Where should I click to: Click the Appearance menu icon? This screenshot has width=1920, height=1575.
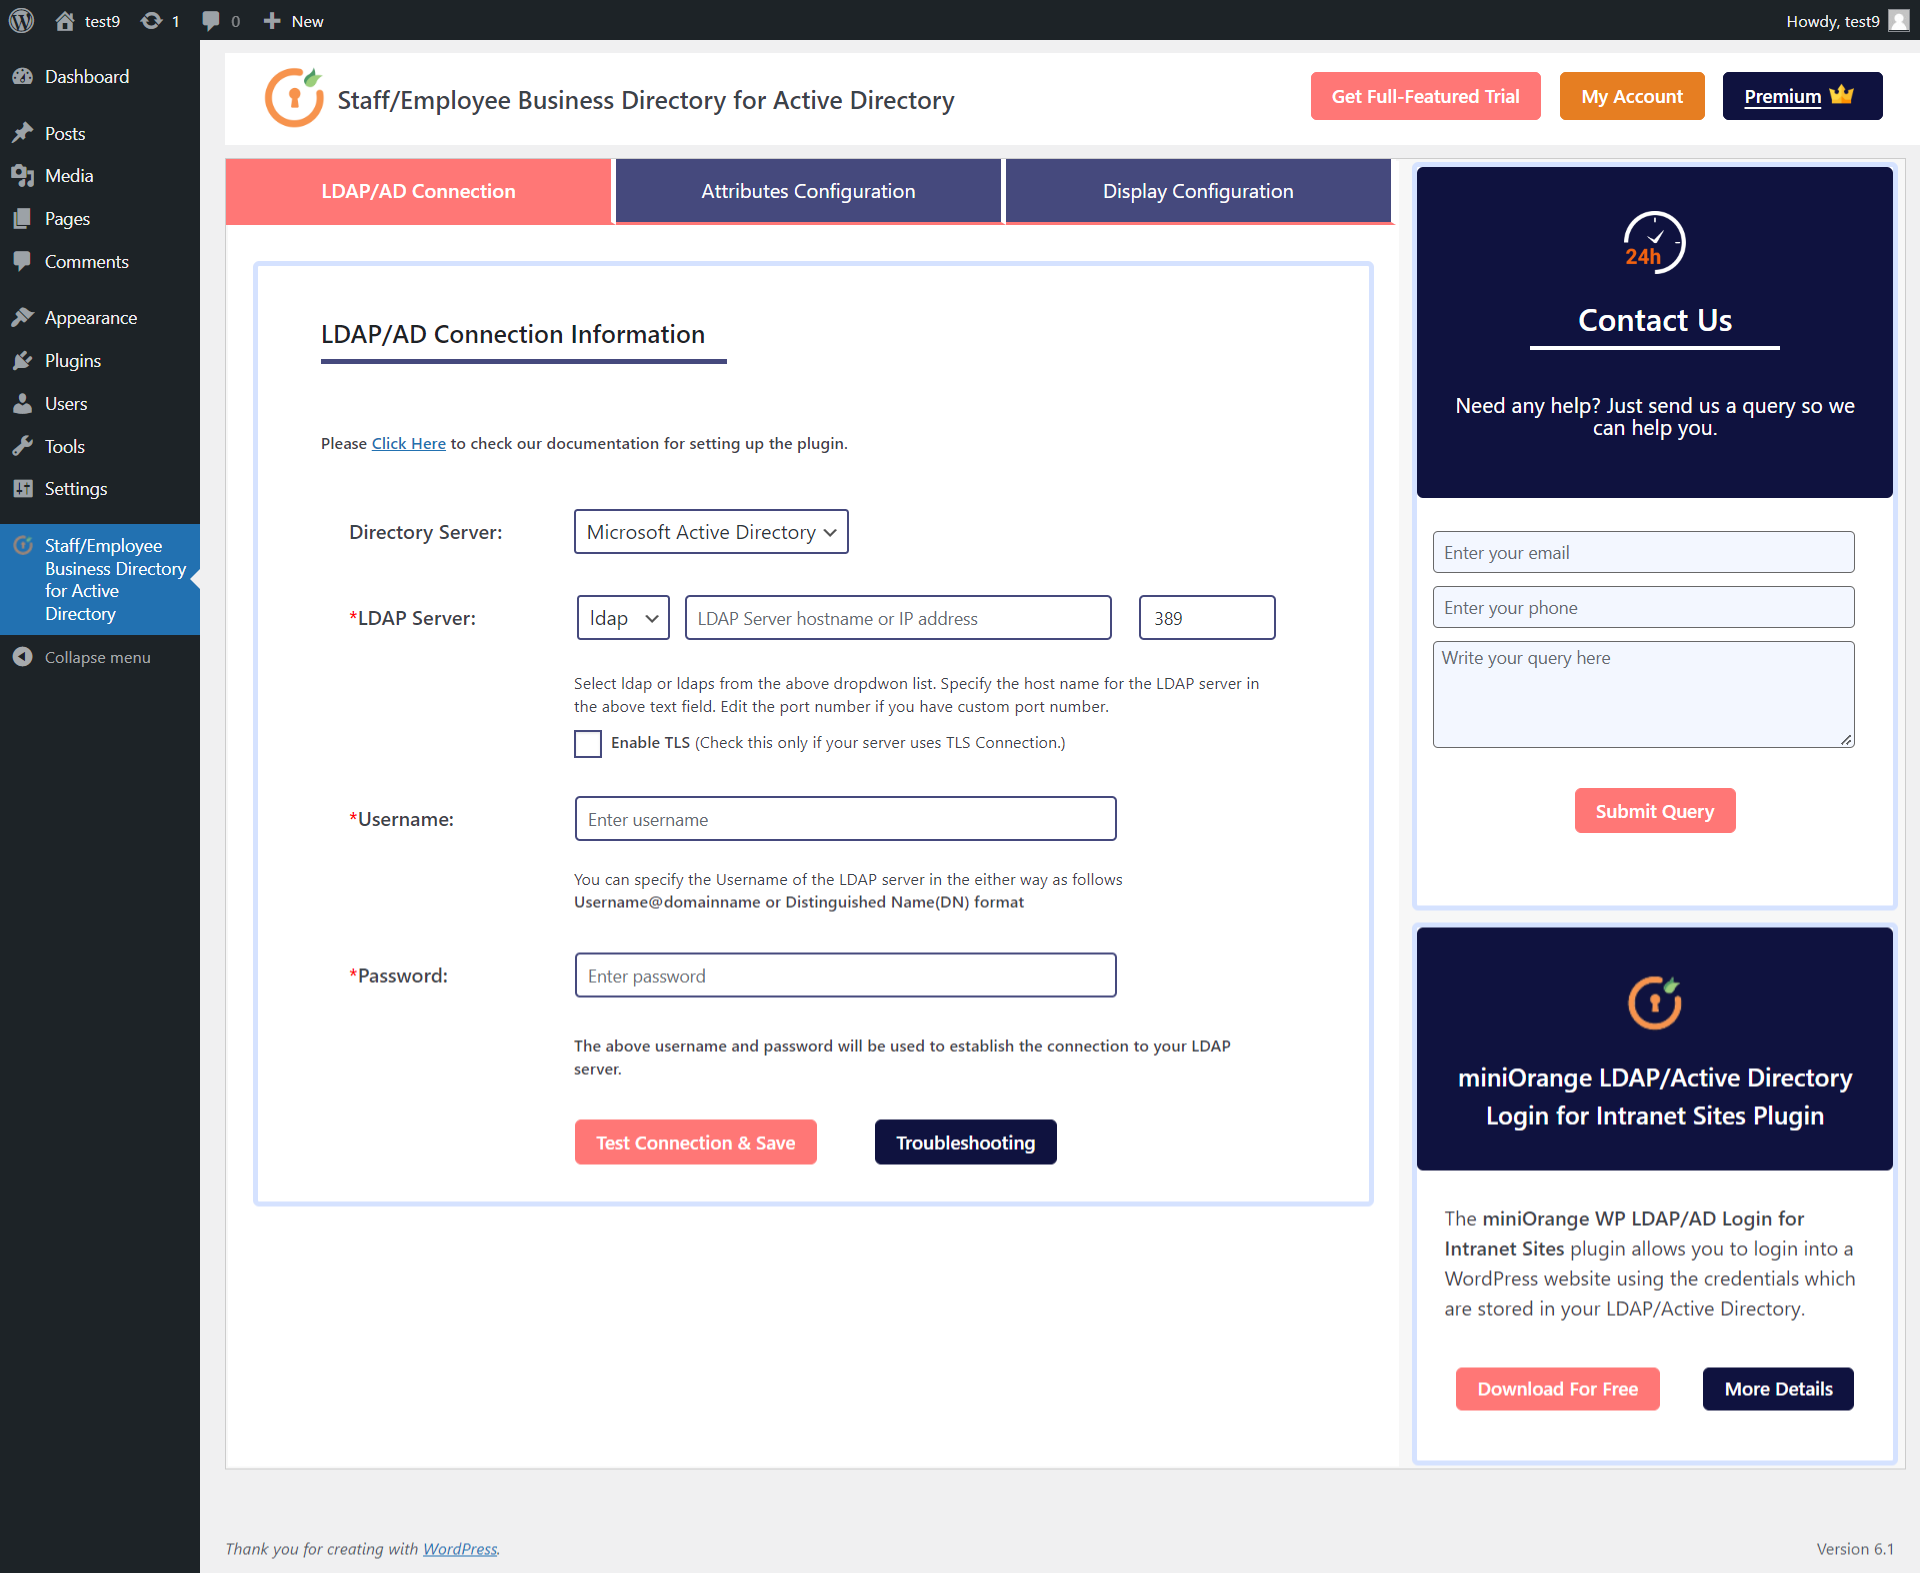point(22,317)
